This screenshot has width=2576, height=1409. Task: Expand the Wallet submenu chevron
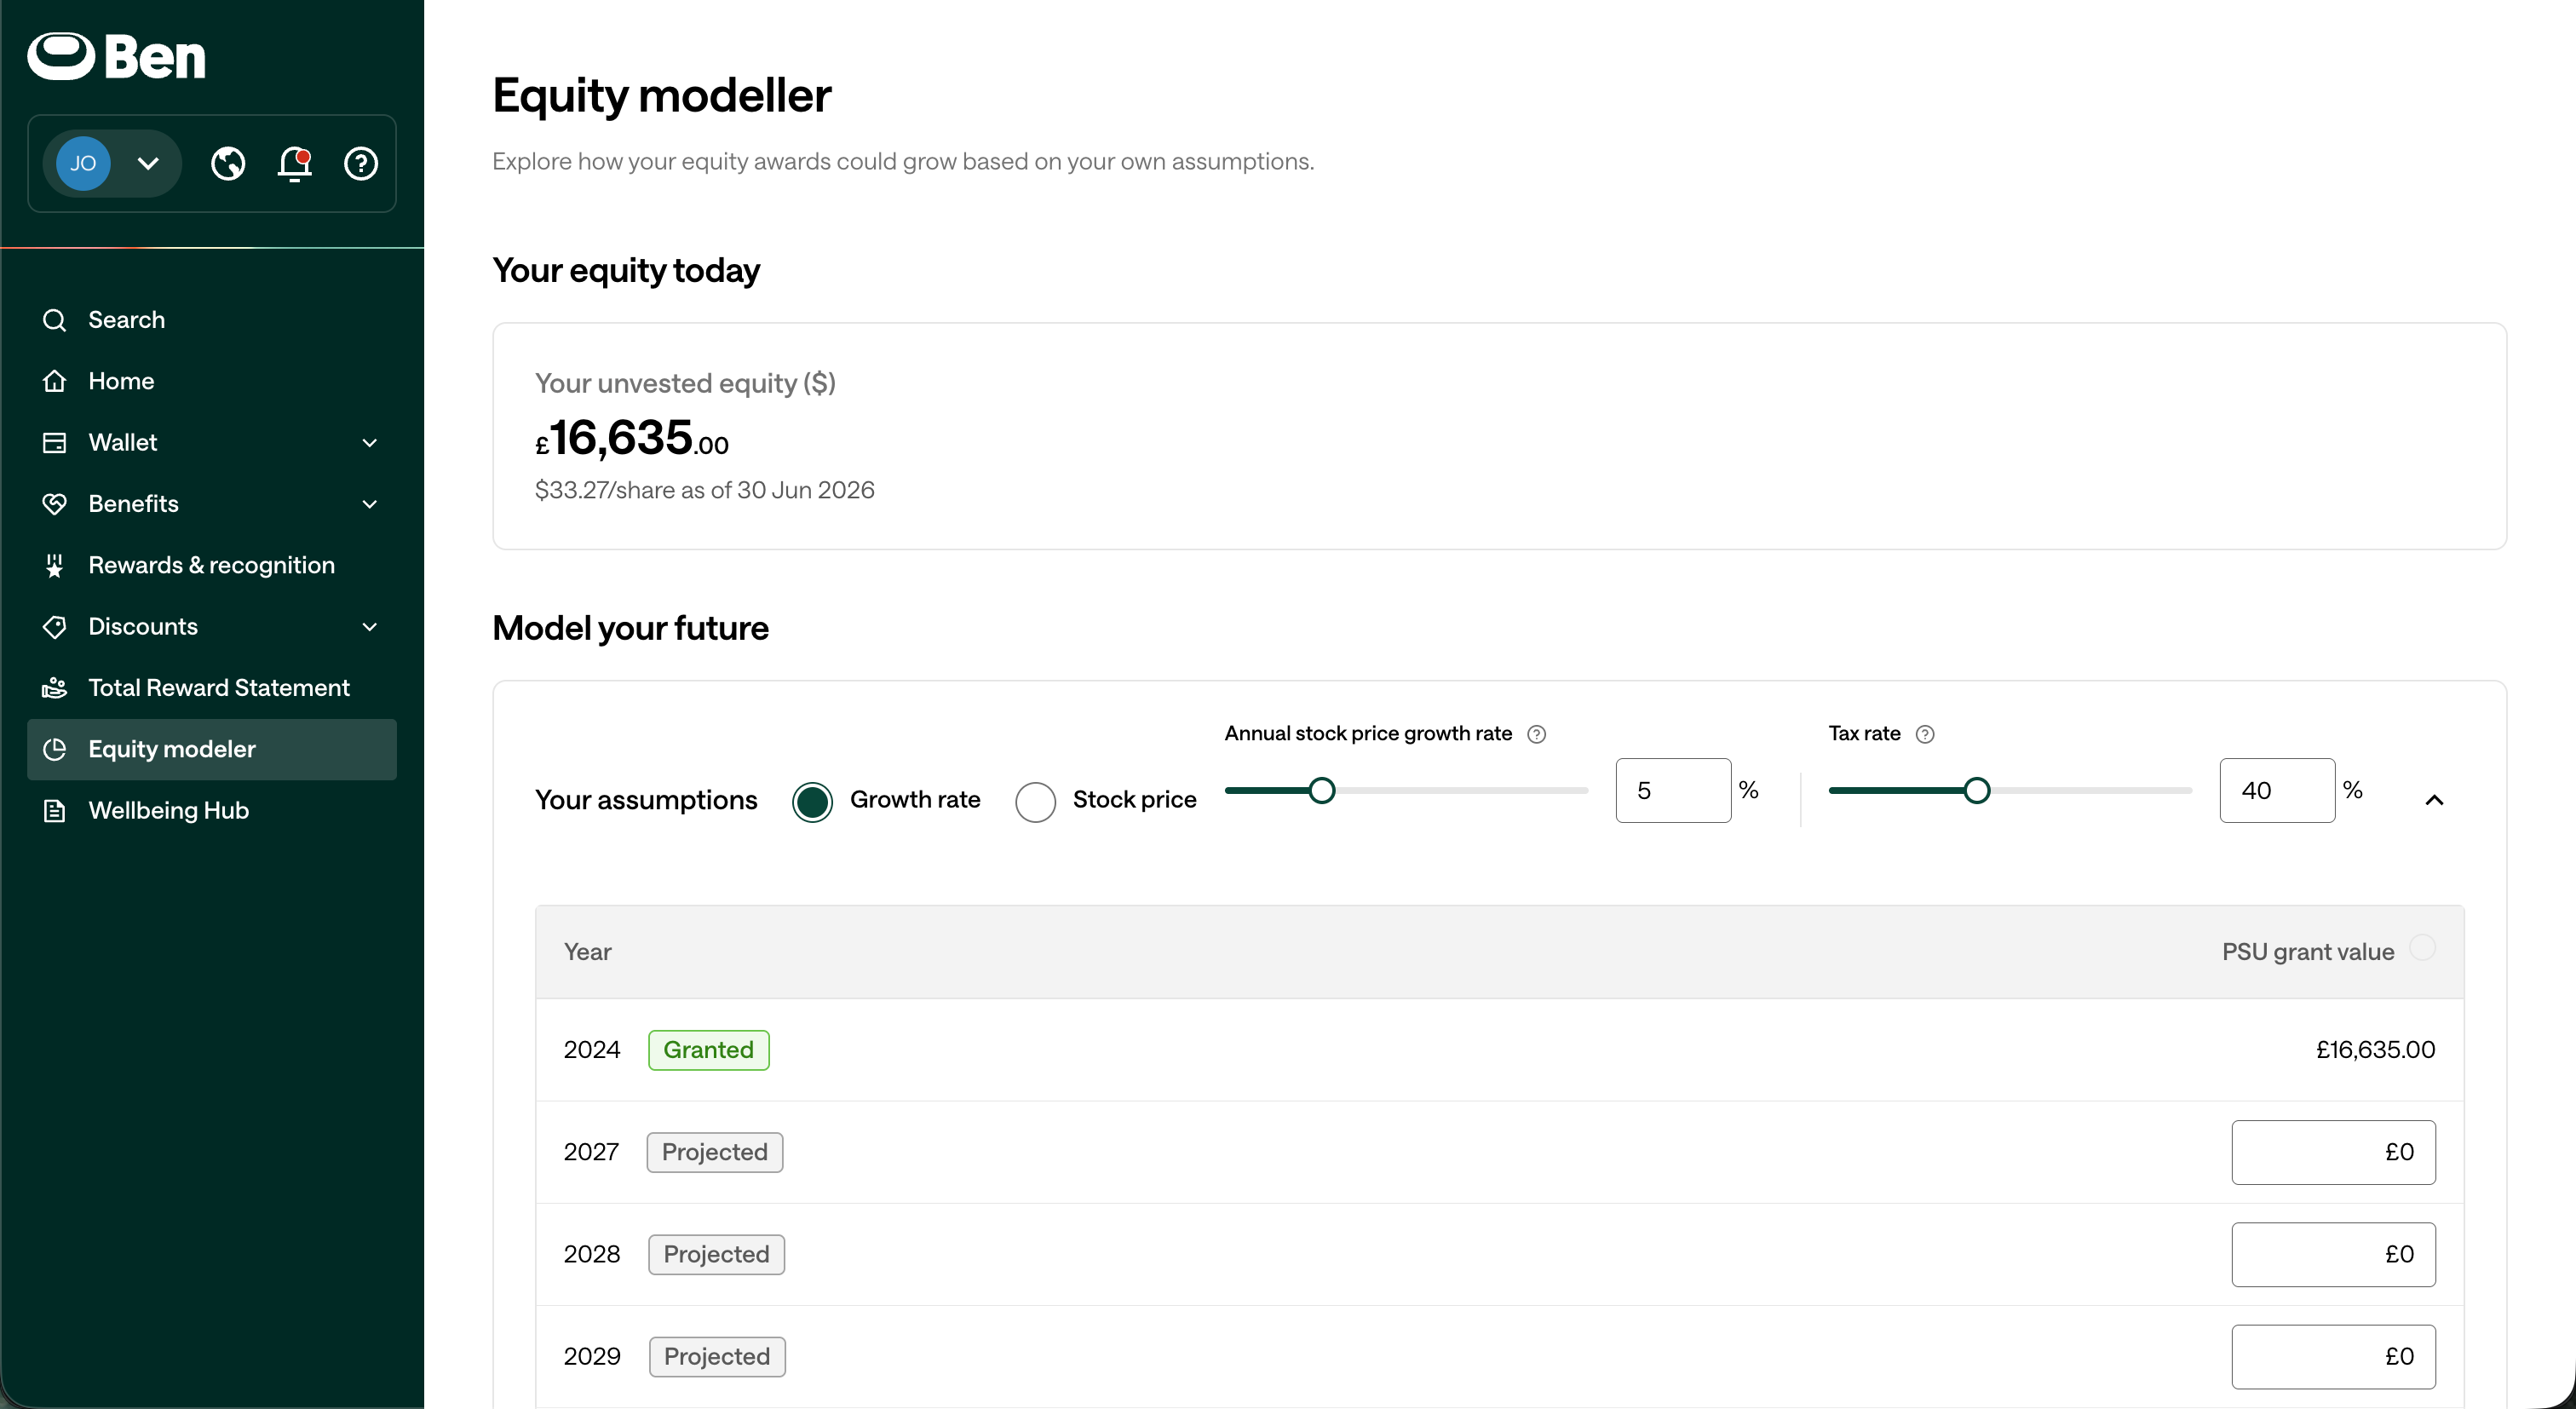[x=370, y=442]
